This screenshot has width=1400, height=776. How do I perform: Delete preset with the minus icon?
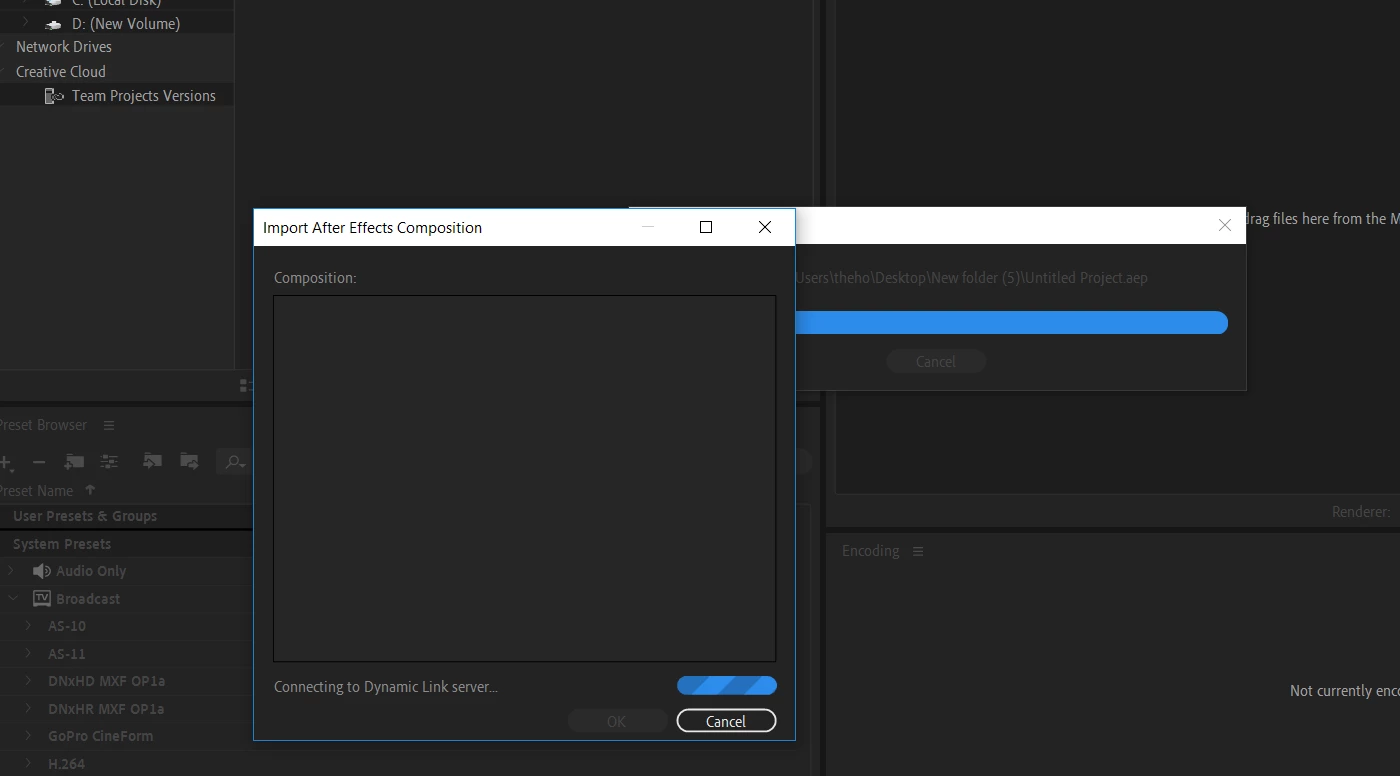tap(39, 462)
